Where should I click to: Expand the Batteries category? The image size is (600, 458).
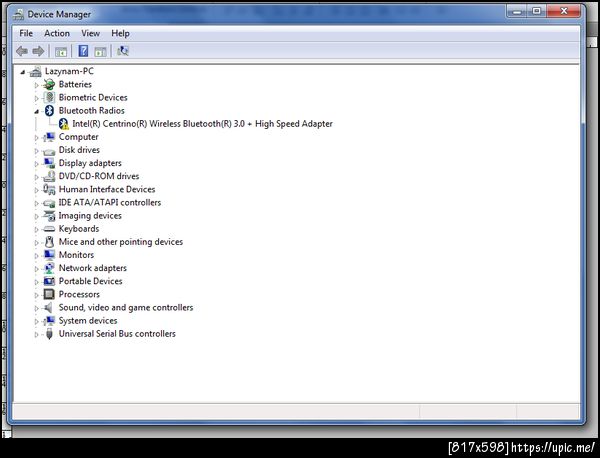[36, 85]
